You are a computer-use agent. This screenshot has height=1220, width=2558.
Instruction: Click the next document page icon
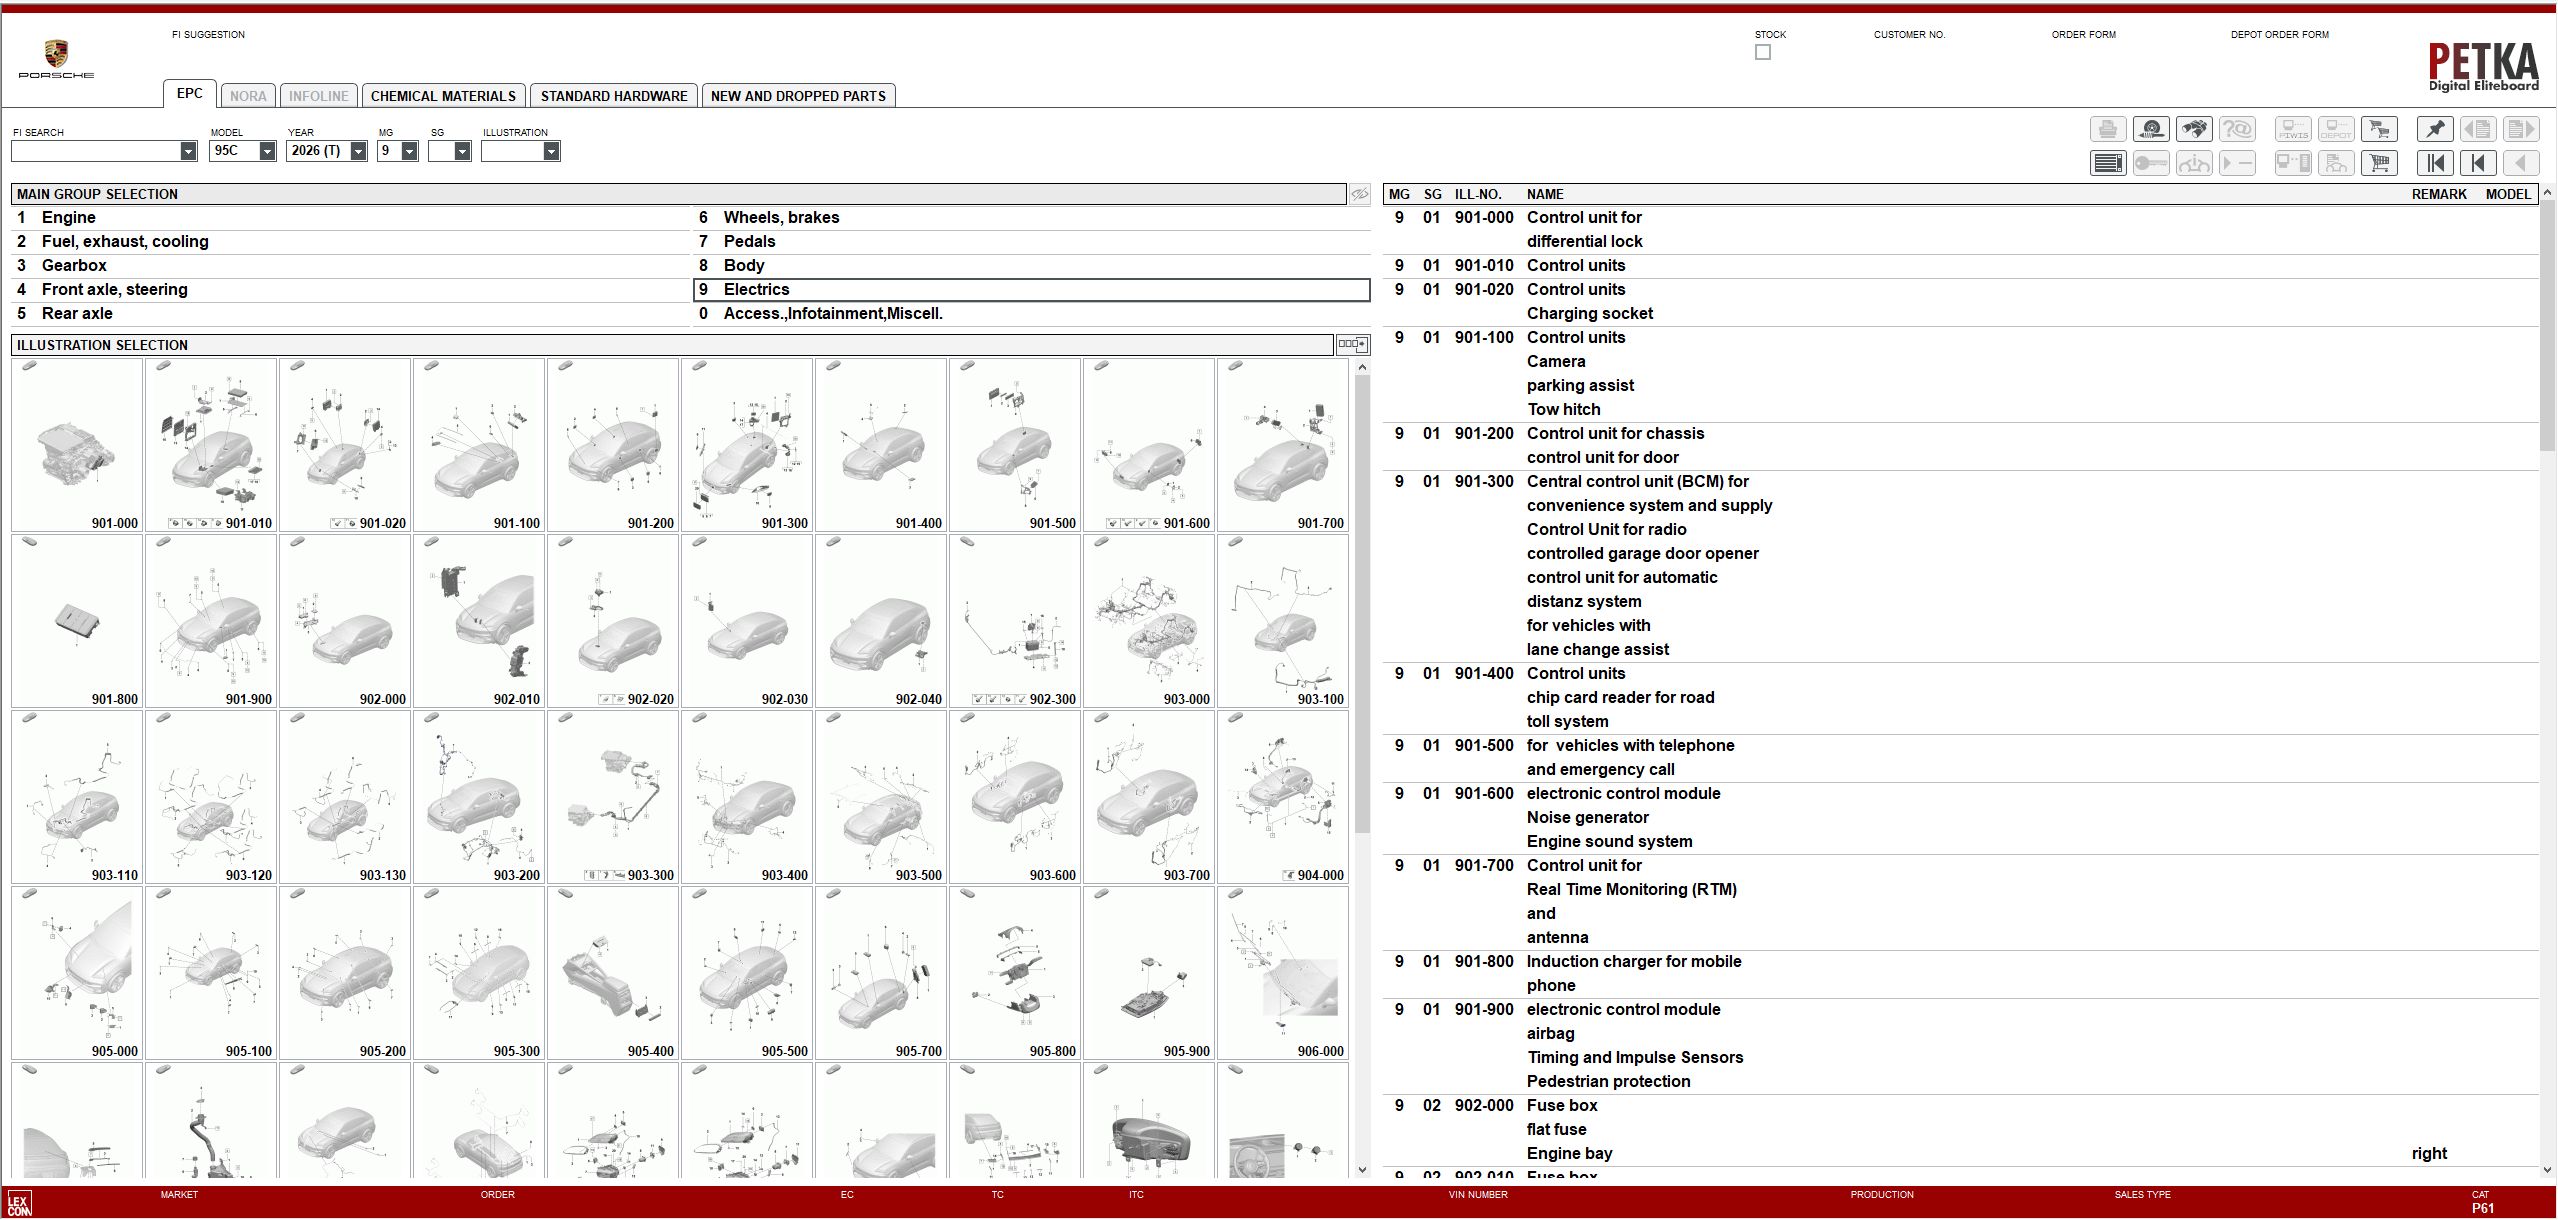click(x=2521, y=129)
